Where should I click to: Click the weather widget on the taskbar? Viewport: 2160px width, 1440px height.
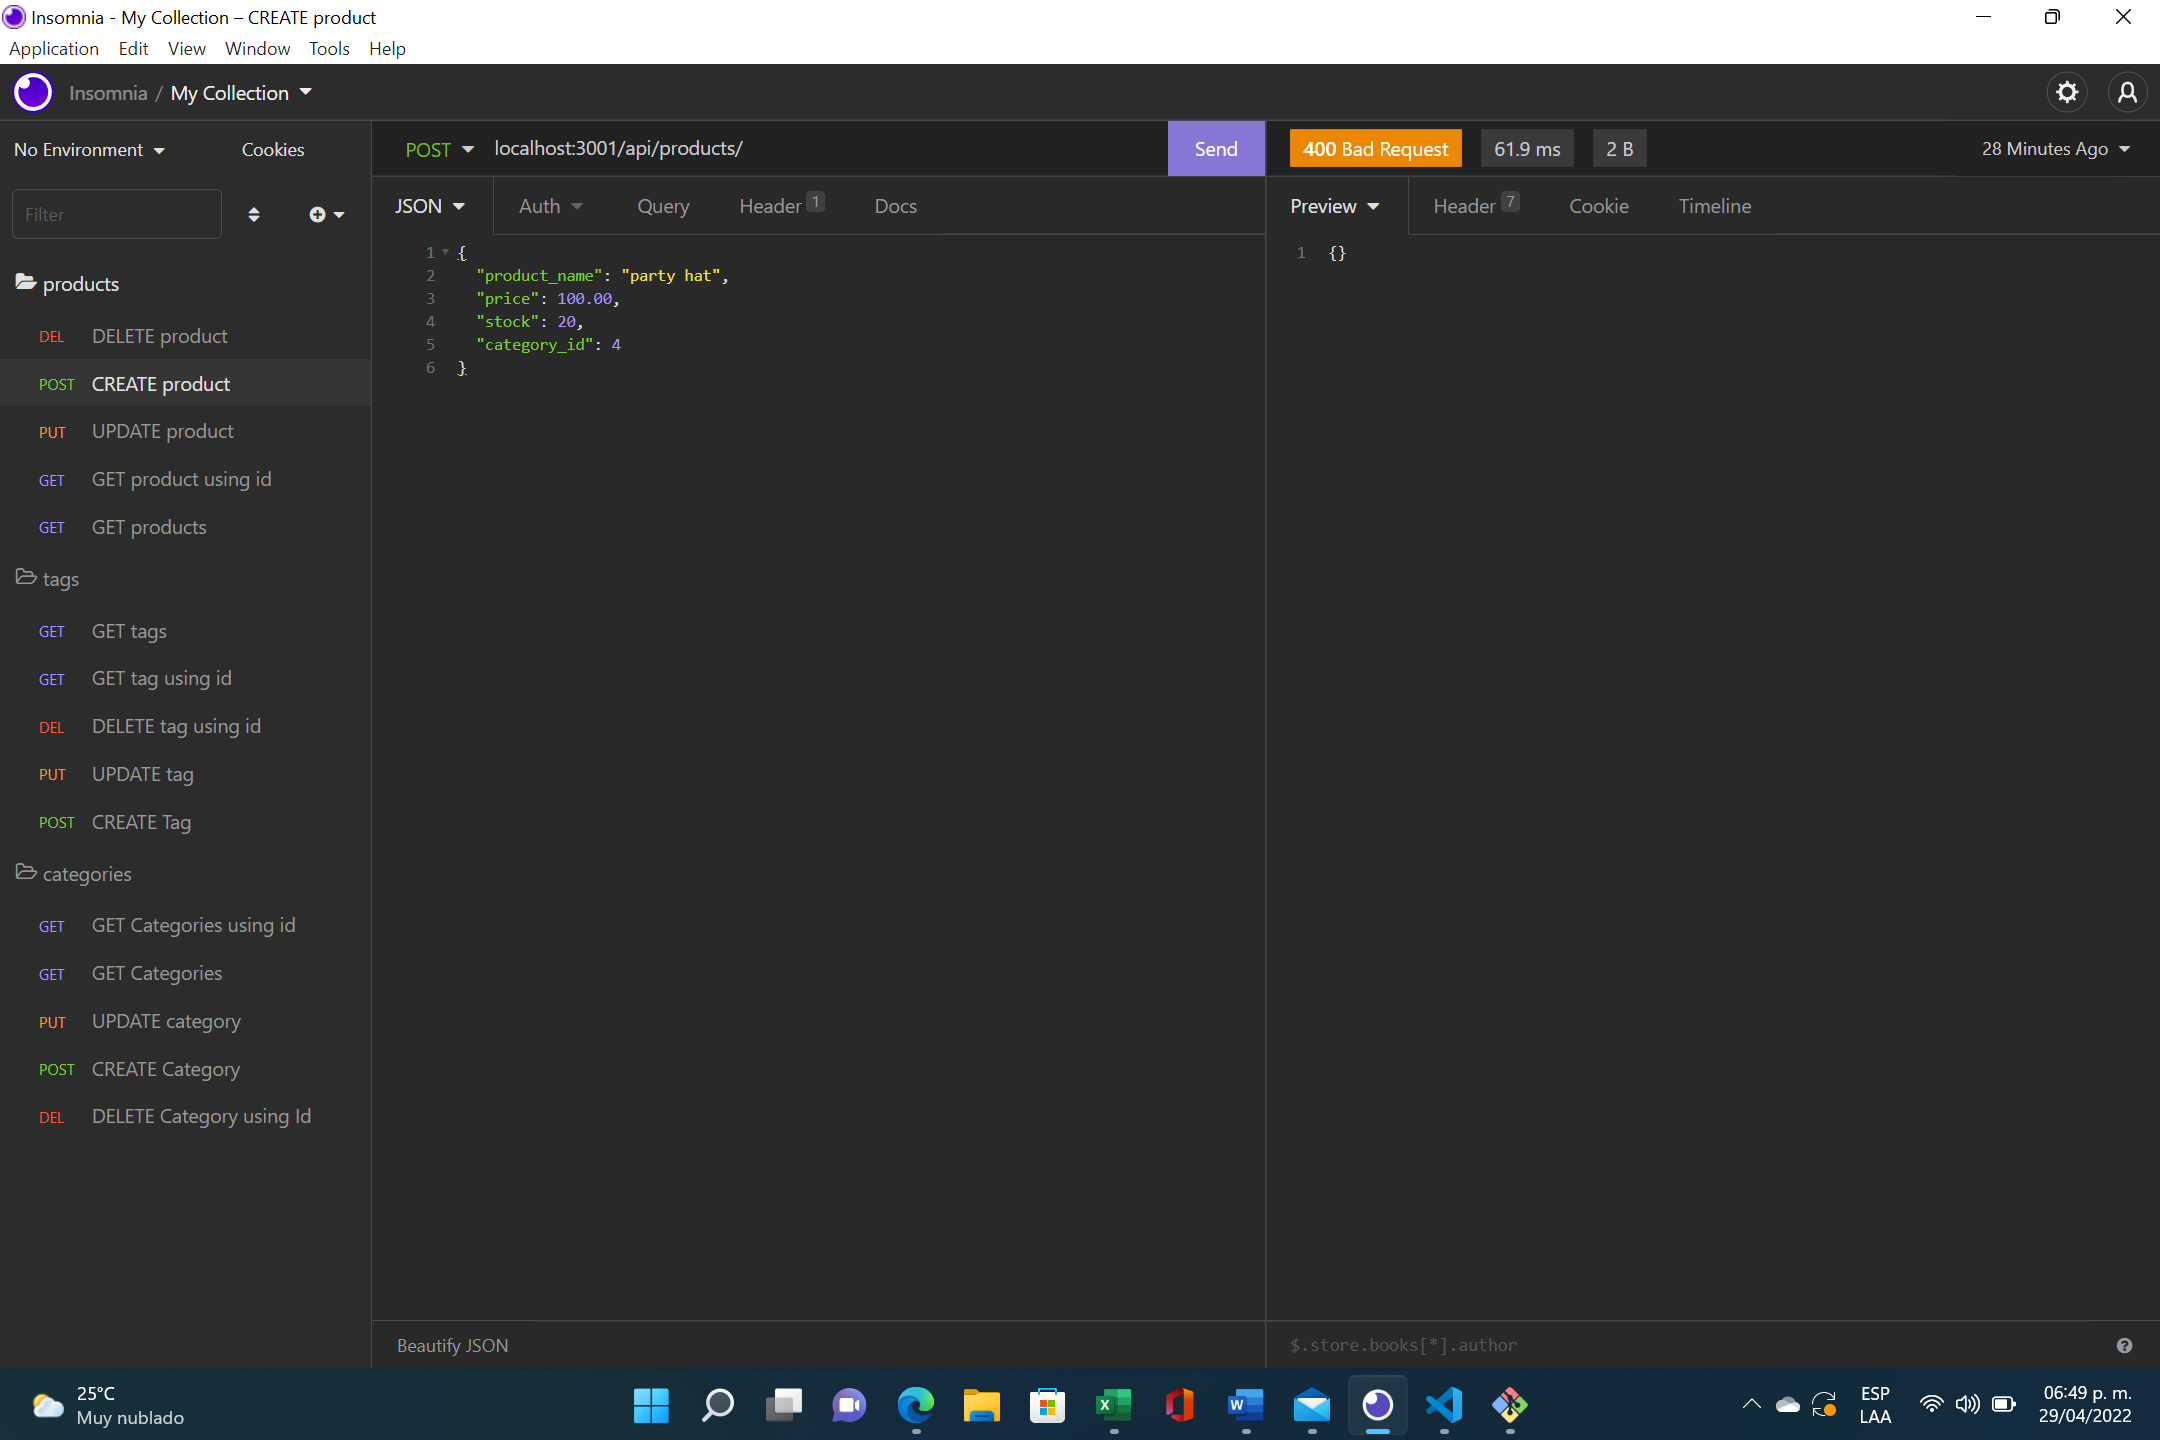[x=108, y=1405]
